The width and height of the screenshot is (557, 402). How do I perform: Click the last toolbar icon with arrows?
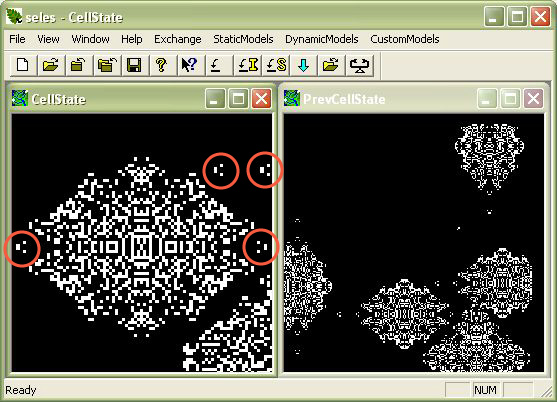tap(359, 65)
